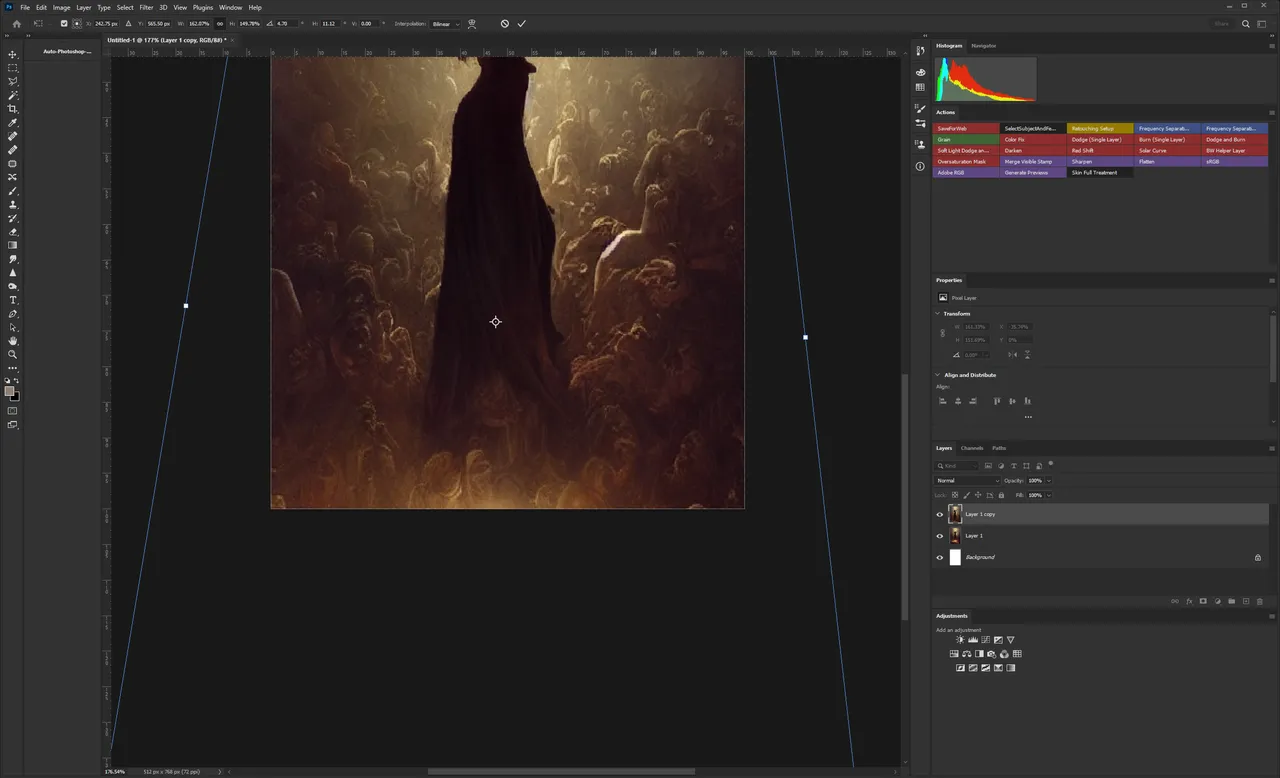Screen dimensions: 1280x778
Task: Open the Fill dropdown arrow
Action: coord(1048,495)
